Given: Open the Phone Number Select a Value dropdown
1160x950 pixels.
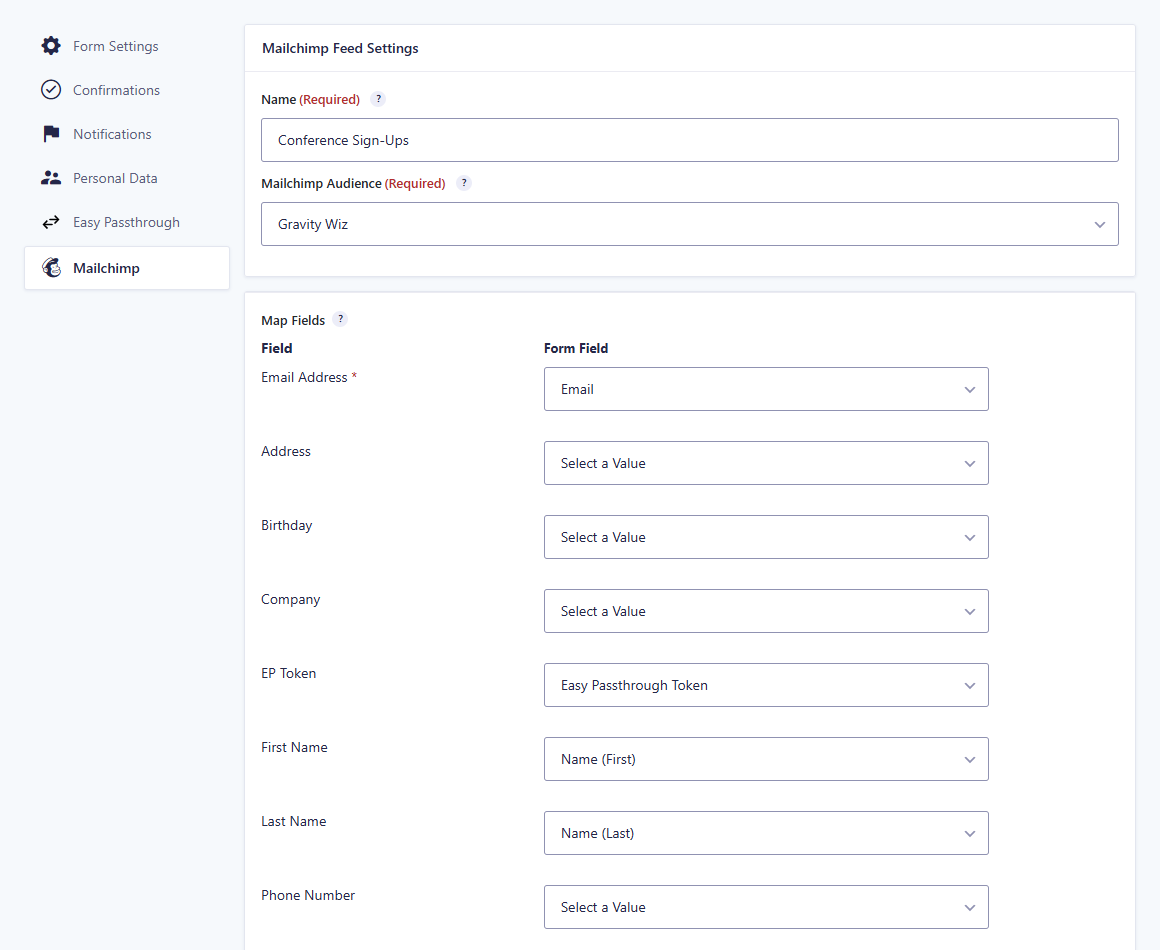Looking at the screenshot, I should tap(766, 907).
